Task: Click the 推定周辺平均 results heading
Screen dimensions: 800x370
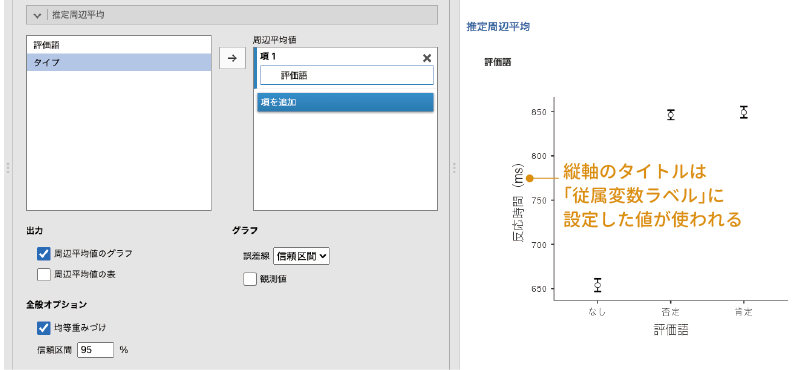Action: [x=498, y=27]
